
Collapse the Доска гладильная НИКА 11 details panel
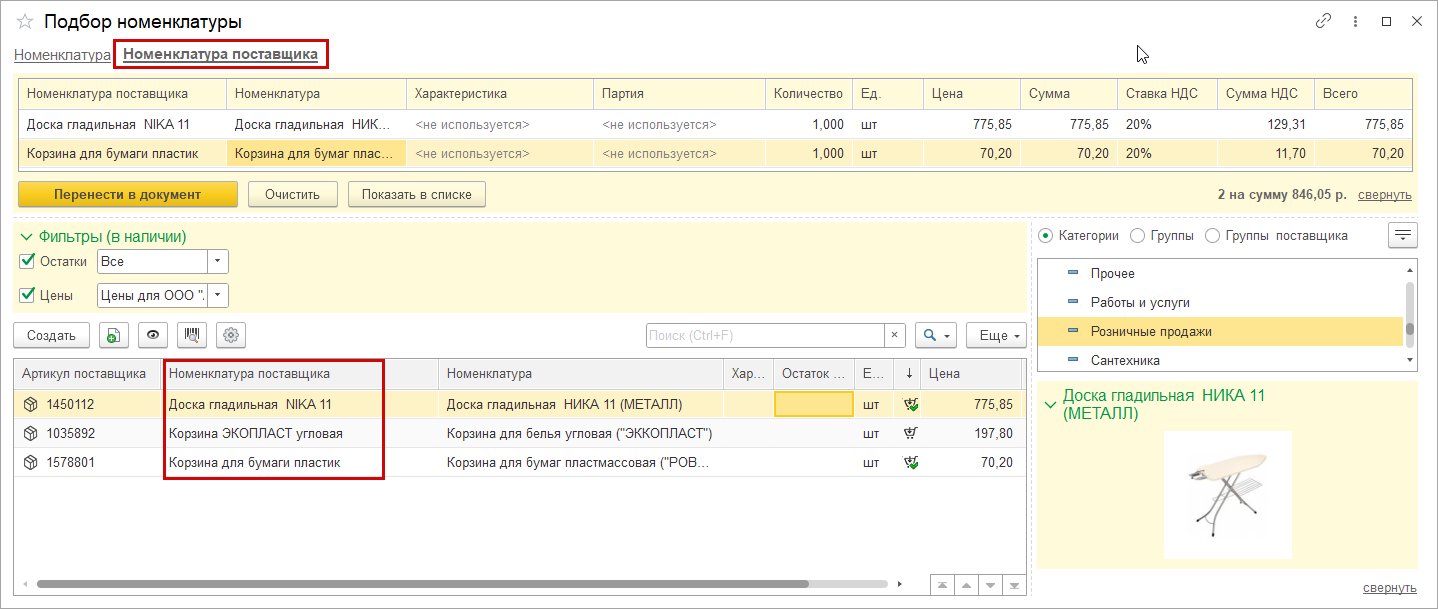[1050, 404]
